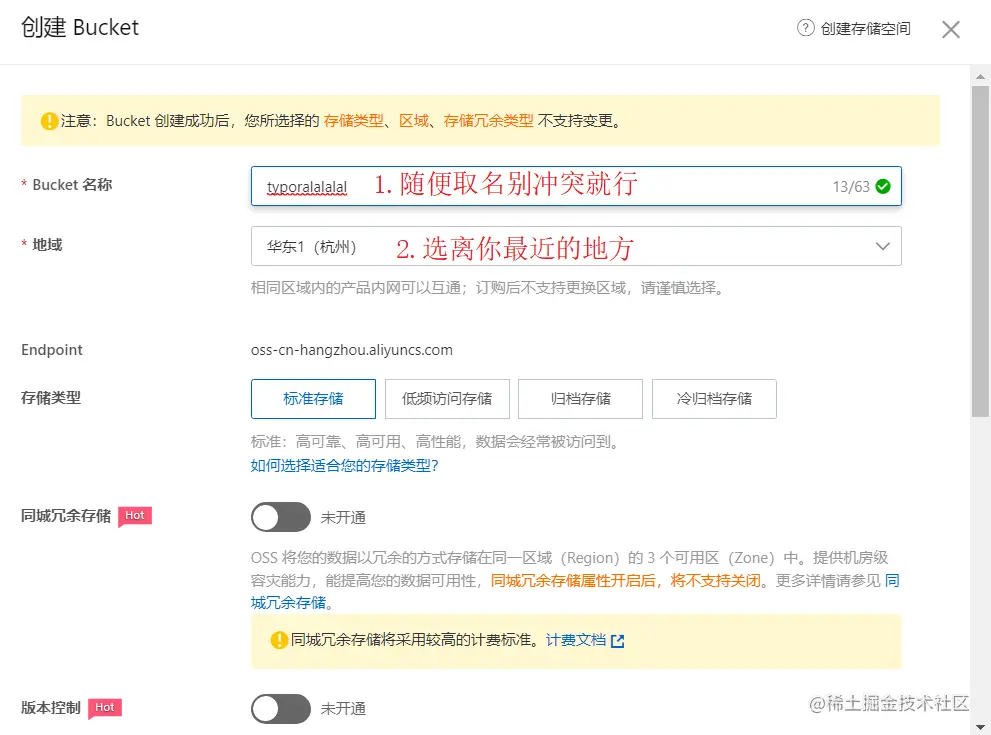
Task: Click the Bucket 名称 field label
Action: coord(72,185)
